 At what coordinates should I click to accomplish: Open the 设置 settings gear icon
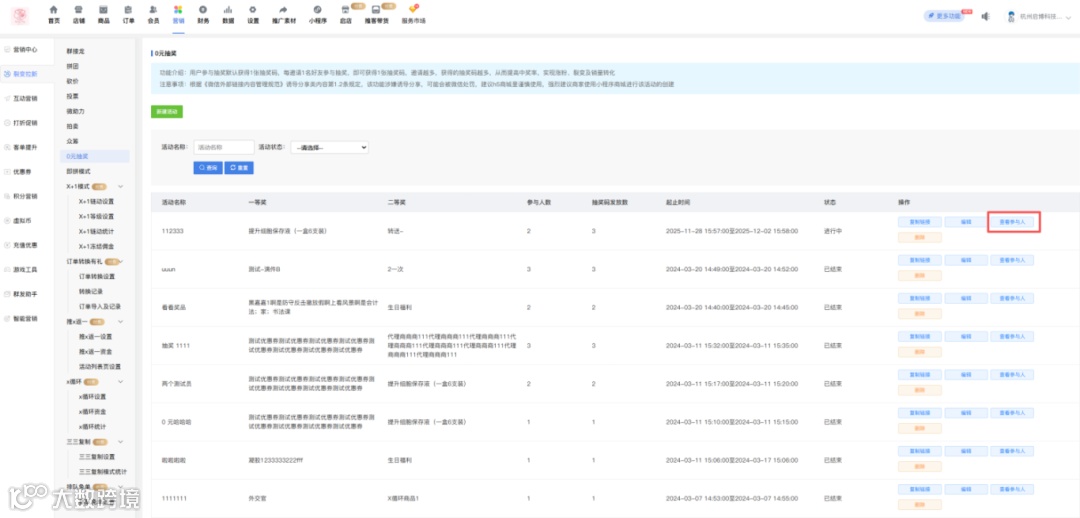point(253,10)
